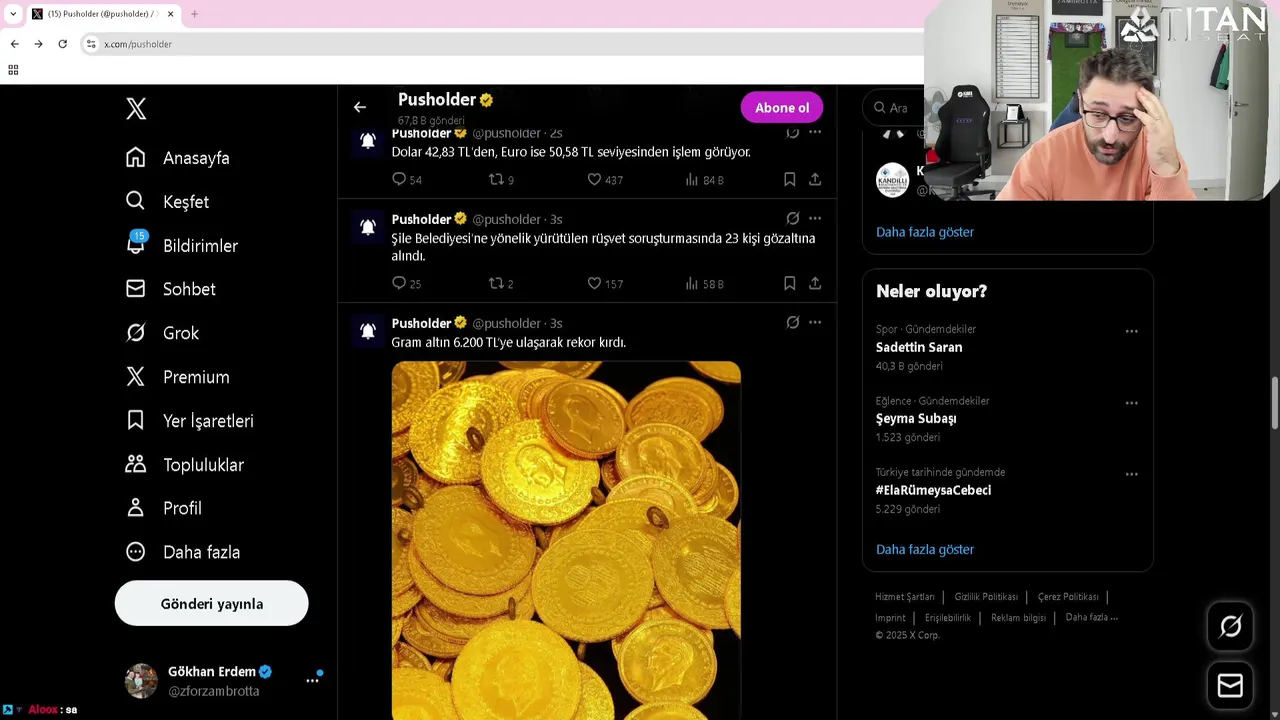This screenshot has width=1280, height=720.
Task: Ask Grok about Şile Belediyesi post
Action: click(792, 219)
